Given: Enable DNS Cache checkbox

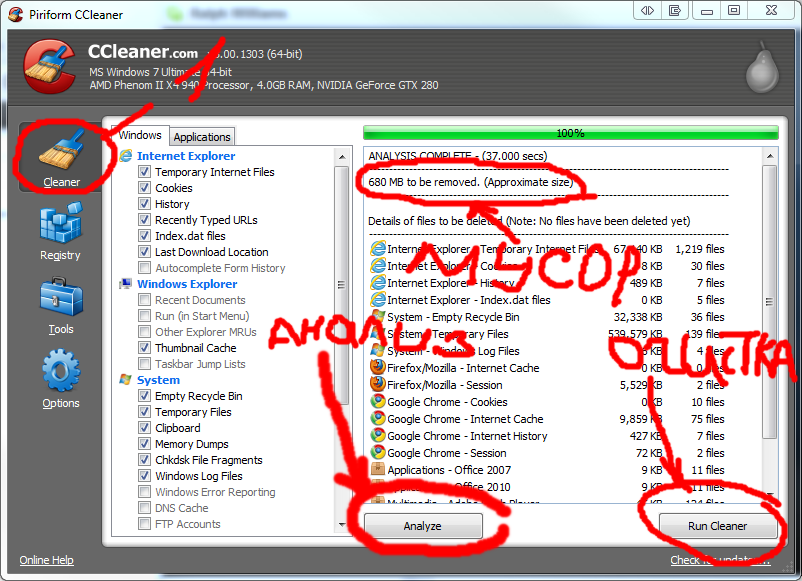Looking at the screenshot, I should click(x=145, y=508).
